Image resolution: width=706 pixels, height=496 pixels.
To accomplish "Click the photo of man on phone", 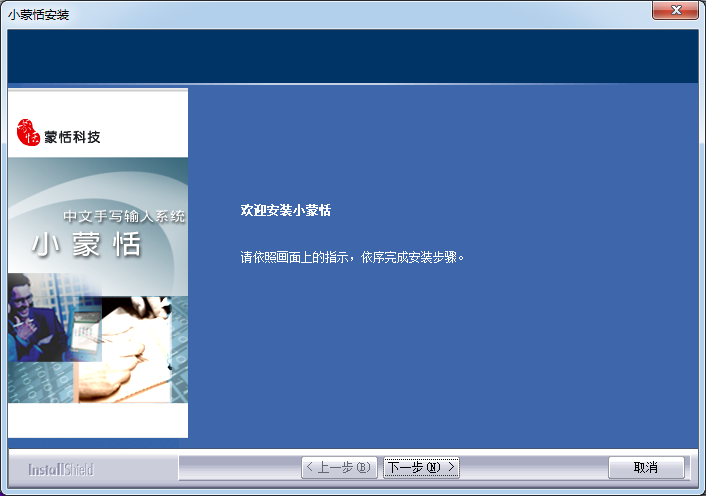I will 54,317.
